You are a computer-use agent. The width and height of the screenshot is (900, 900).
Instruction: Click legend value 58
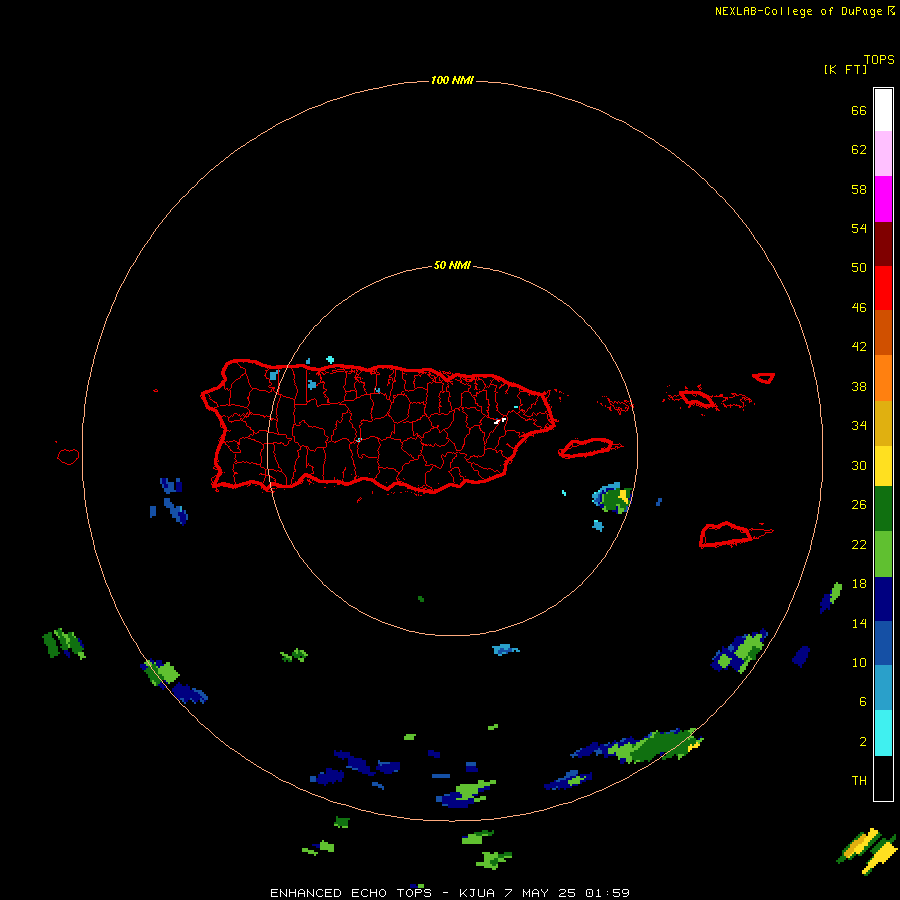click(x=859, y=189)
